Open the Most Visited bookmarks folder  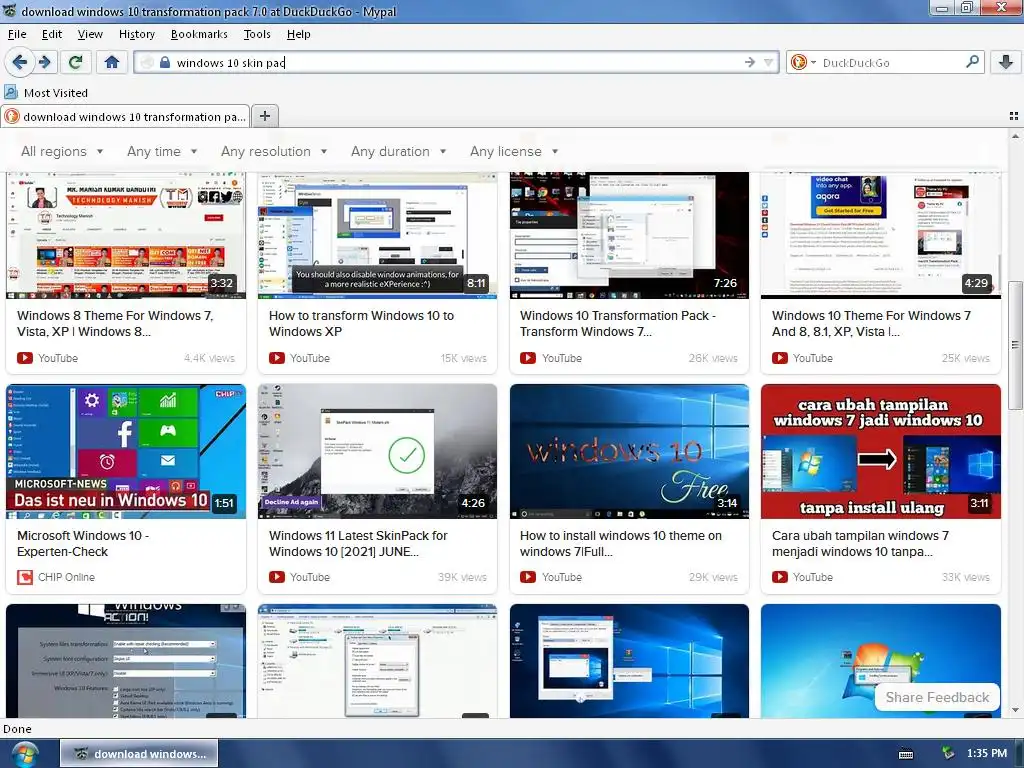point(46,93)
